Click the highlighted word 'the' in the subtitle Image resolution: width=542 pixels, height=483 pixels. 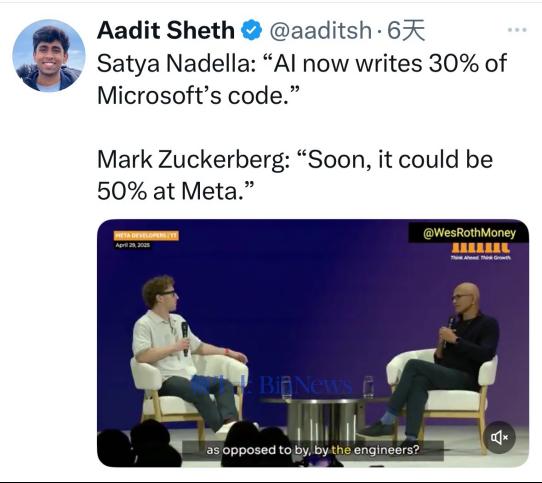341,450
